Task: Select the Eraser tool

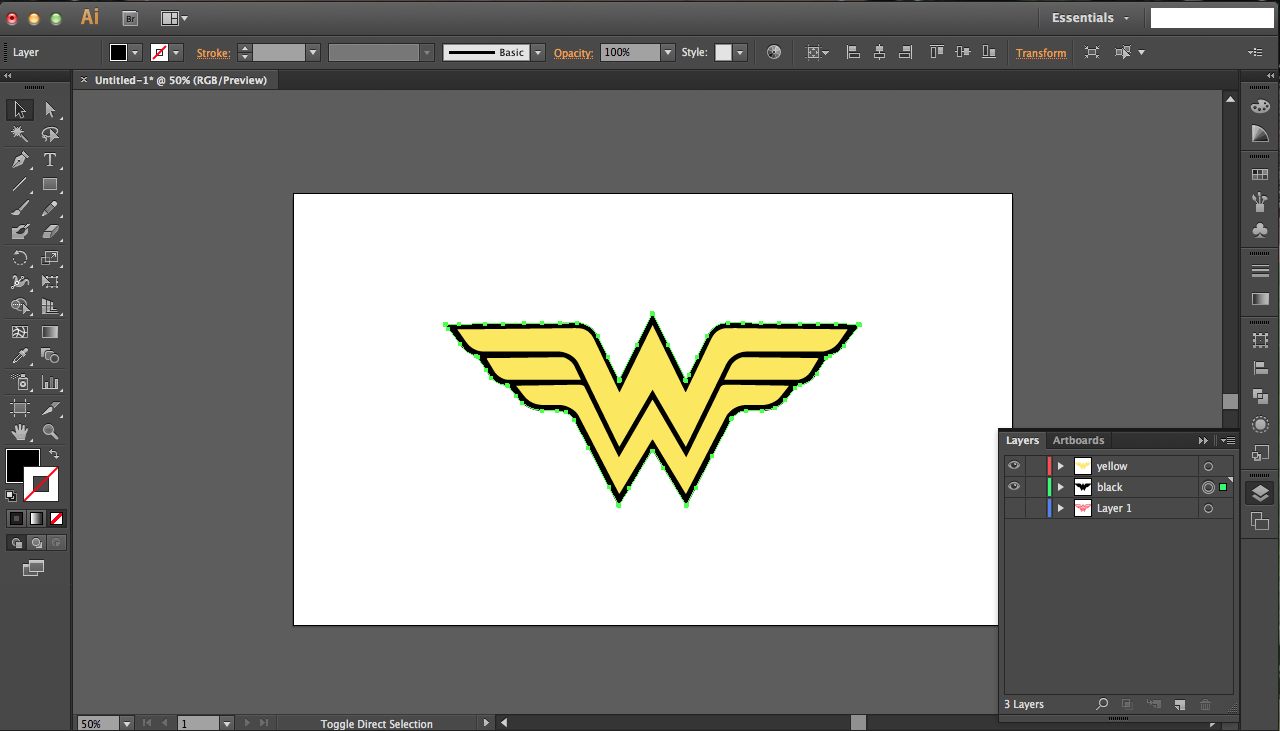Action: coord(50,232)
